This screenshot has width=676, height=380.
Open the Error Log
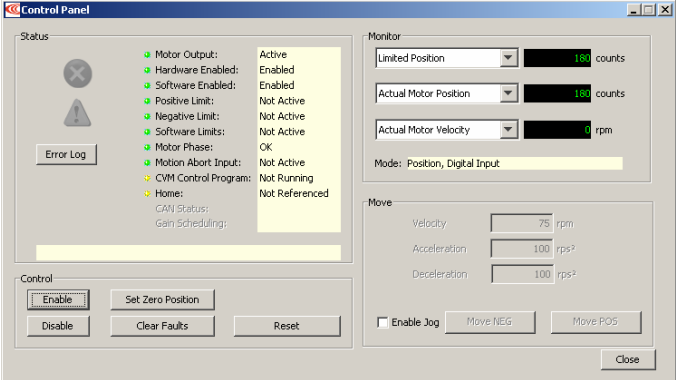point(66,154)
